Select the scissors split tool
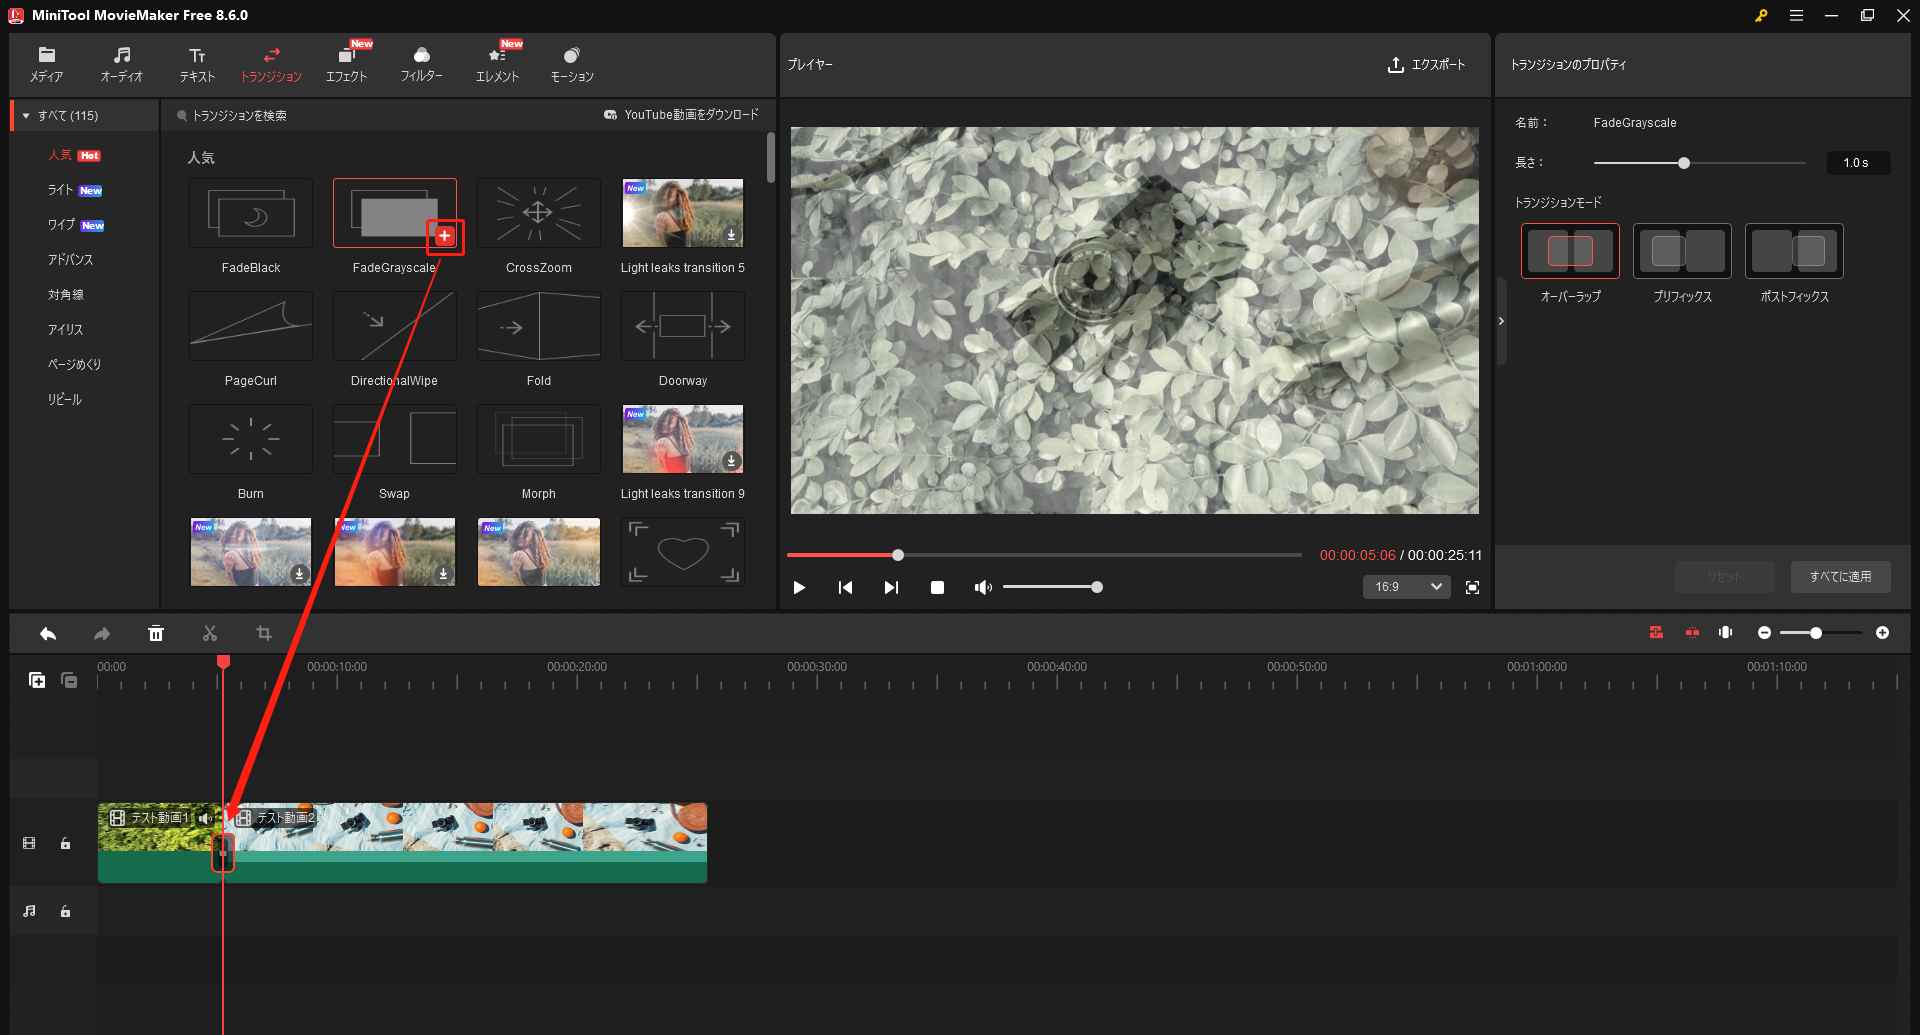 point(210,633)
